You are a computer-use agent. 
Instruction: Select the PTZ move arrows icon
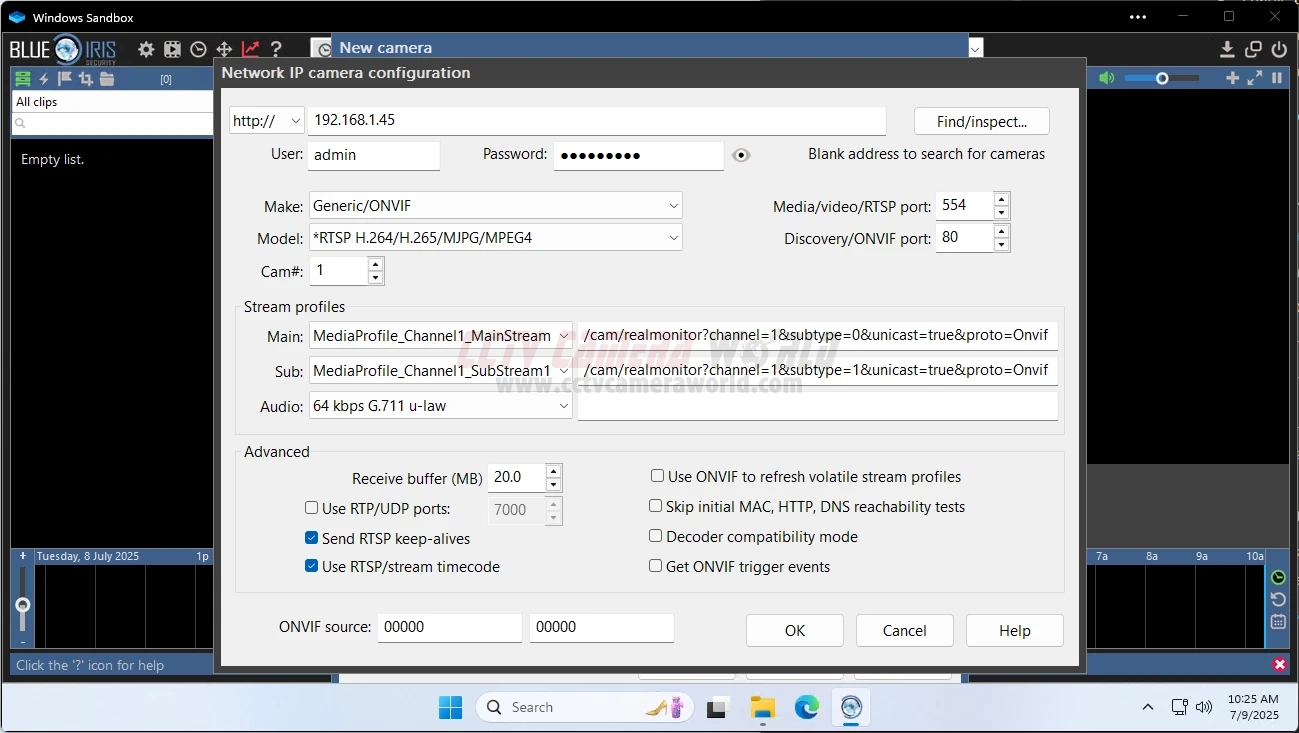tap(224, 49)
